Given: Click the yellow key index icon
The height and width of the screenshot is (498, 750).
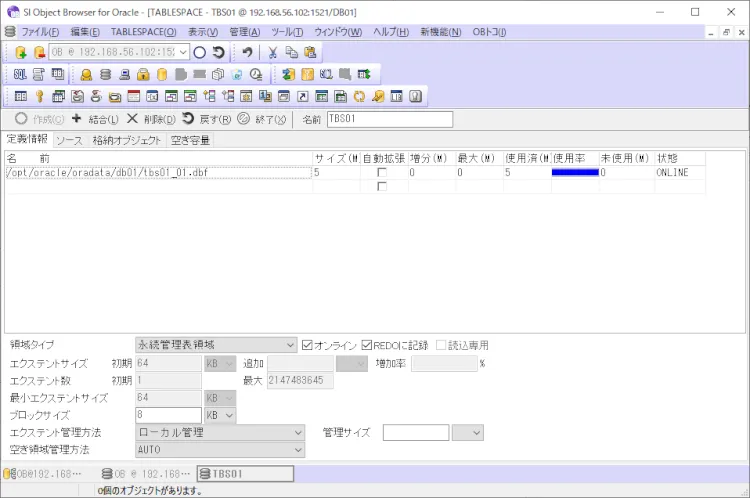Looking at the screenshot, I should click(x=40, y=96).
